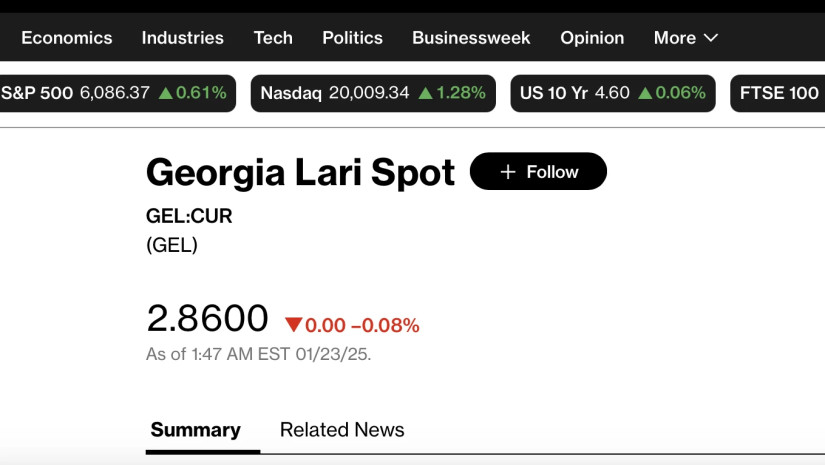Viewport: 825px width, 465px height.
Task: Switch to the Related News tab
Action: coord(342,430)
